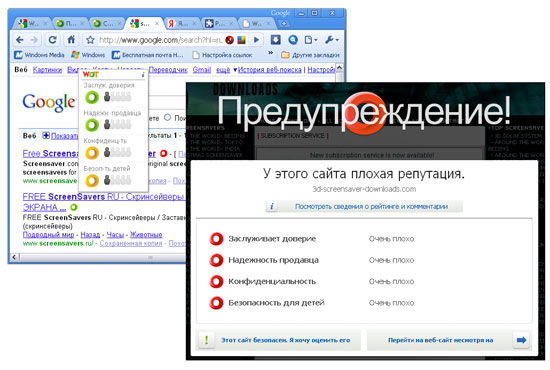Go back with the browser back arrow
The width and height of the screenshot is (550, 370).
20,40
